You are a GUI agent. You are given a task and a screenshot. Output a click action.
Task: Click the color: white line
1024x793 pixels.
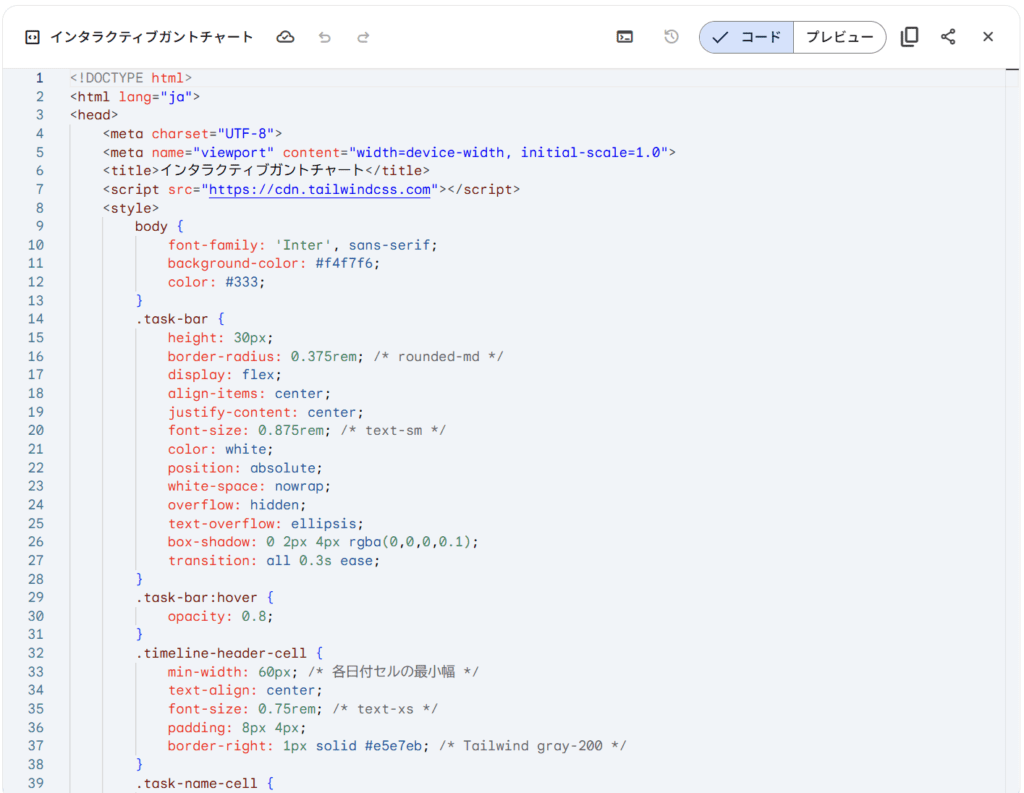pyautogui.click(x=221, y=449)
